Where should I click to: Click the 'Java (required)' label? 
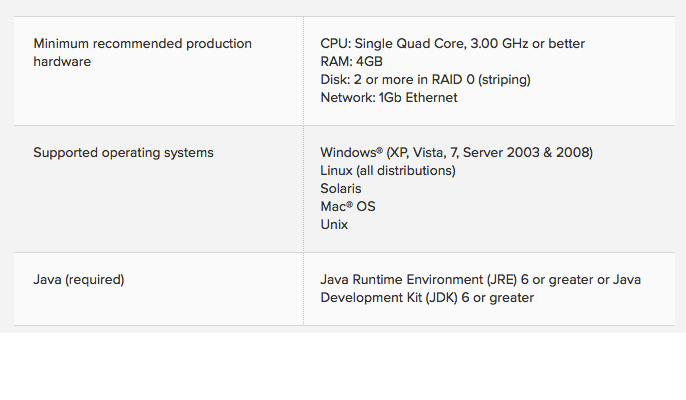pos(79,280)
